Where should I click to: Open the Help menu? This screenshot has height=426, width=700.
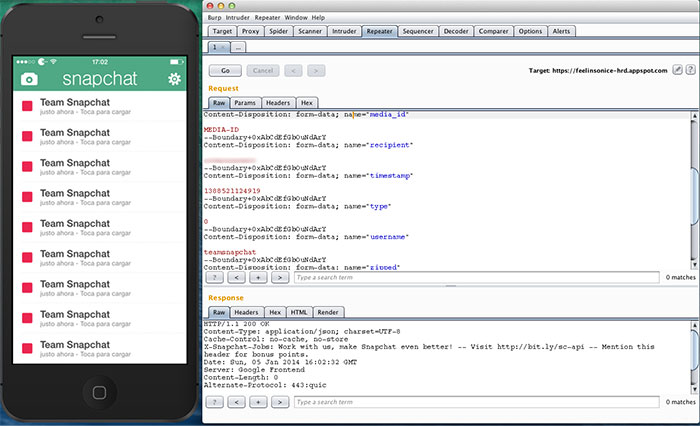pyautogui.click(x=318, y=17)
